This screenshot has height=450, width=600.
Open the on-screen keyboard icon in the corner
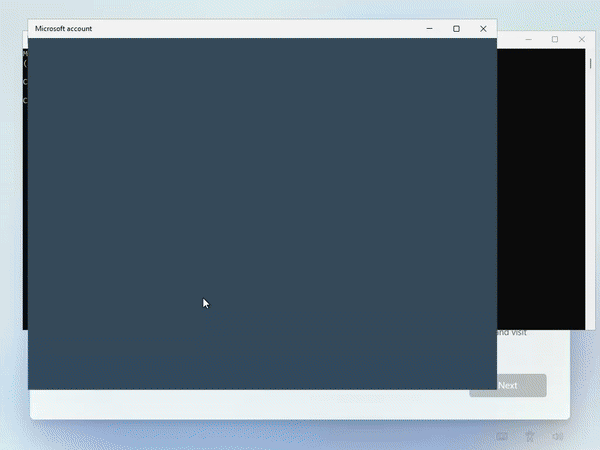click(x=502, y=436)
